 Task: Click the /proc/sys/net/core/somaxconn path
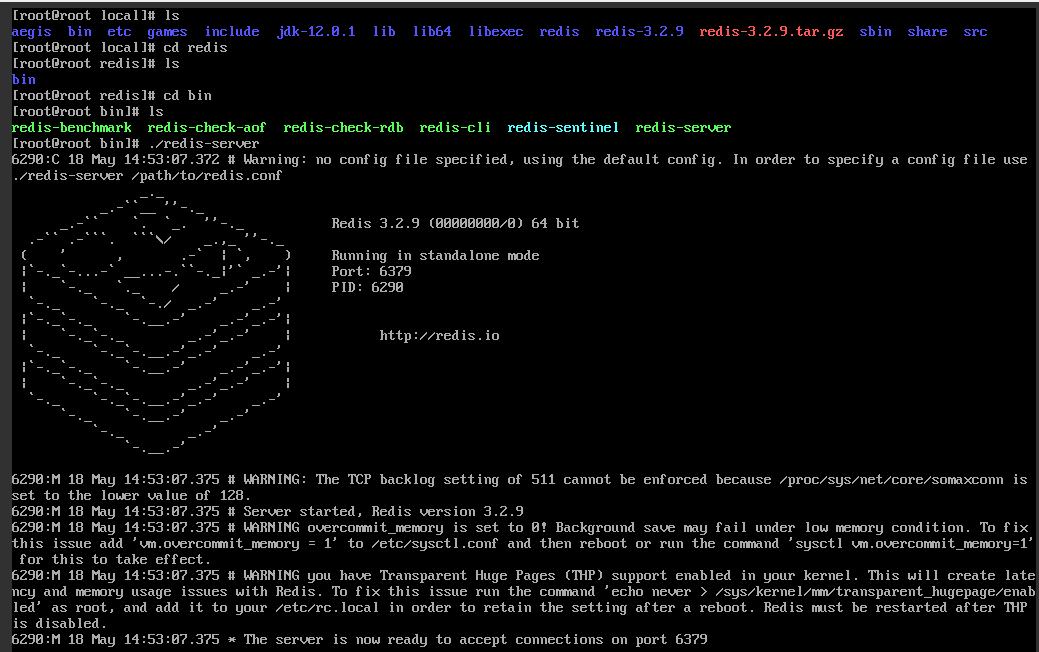(891, 480)
